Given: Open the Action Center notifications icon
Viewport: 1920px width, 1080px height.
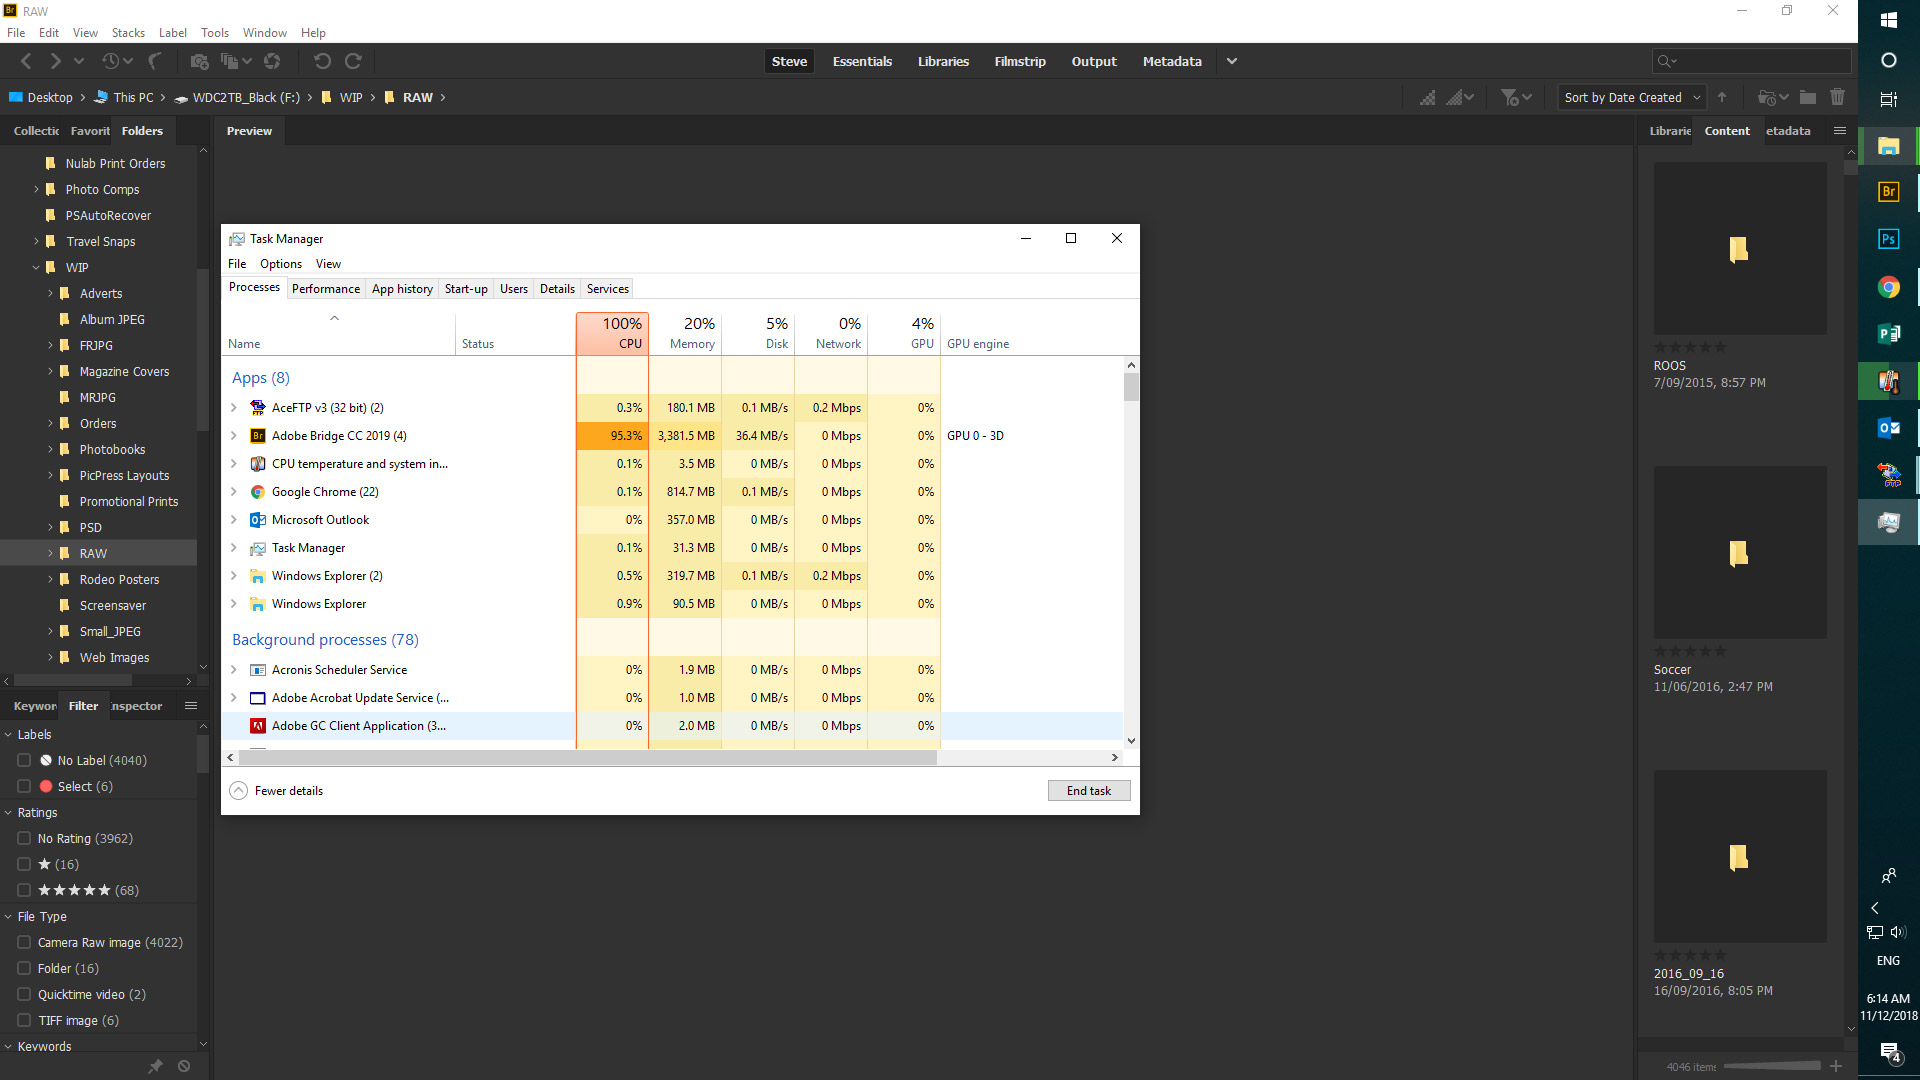Looking at the screenshot, I should pyautogui.click(x=1889, y=1052).
